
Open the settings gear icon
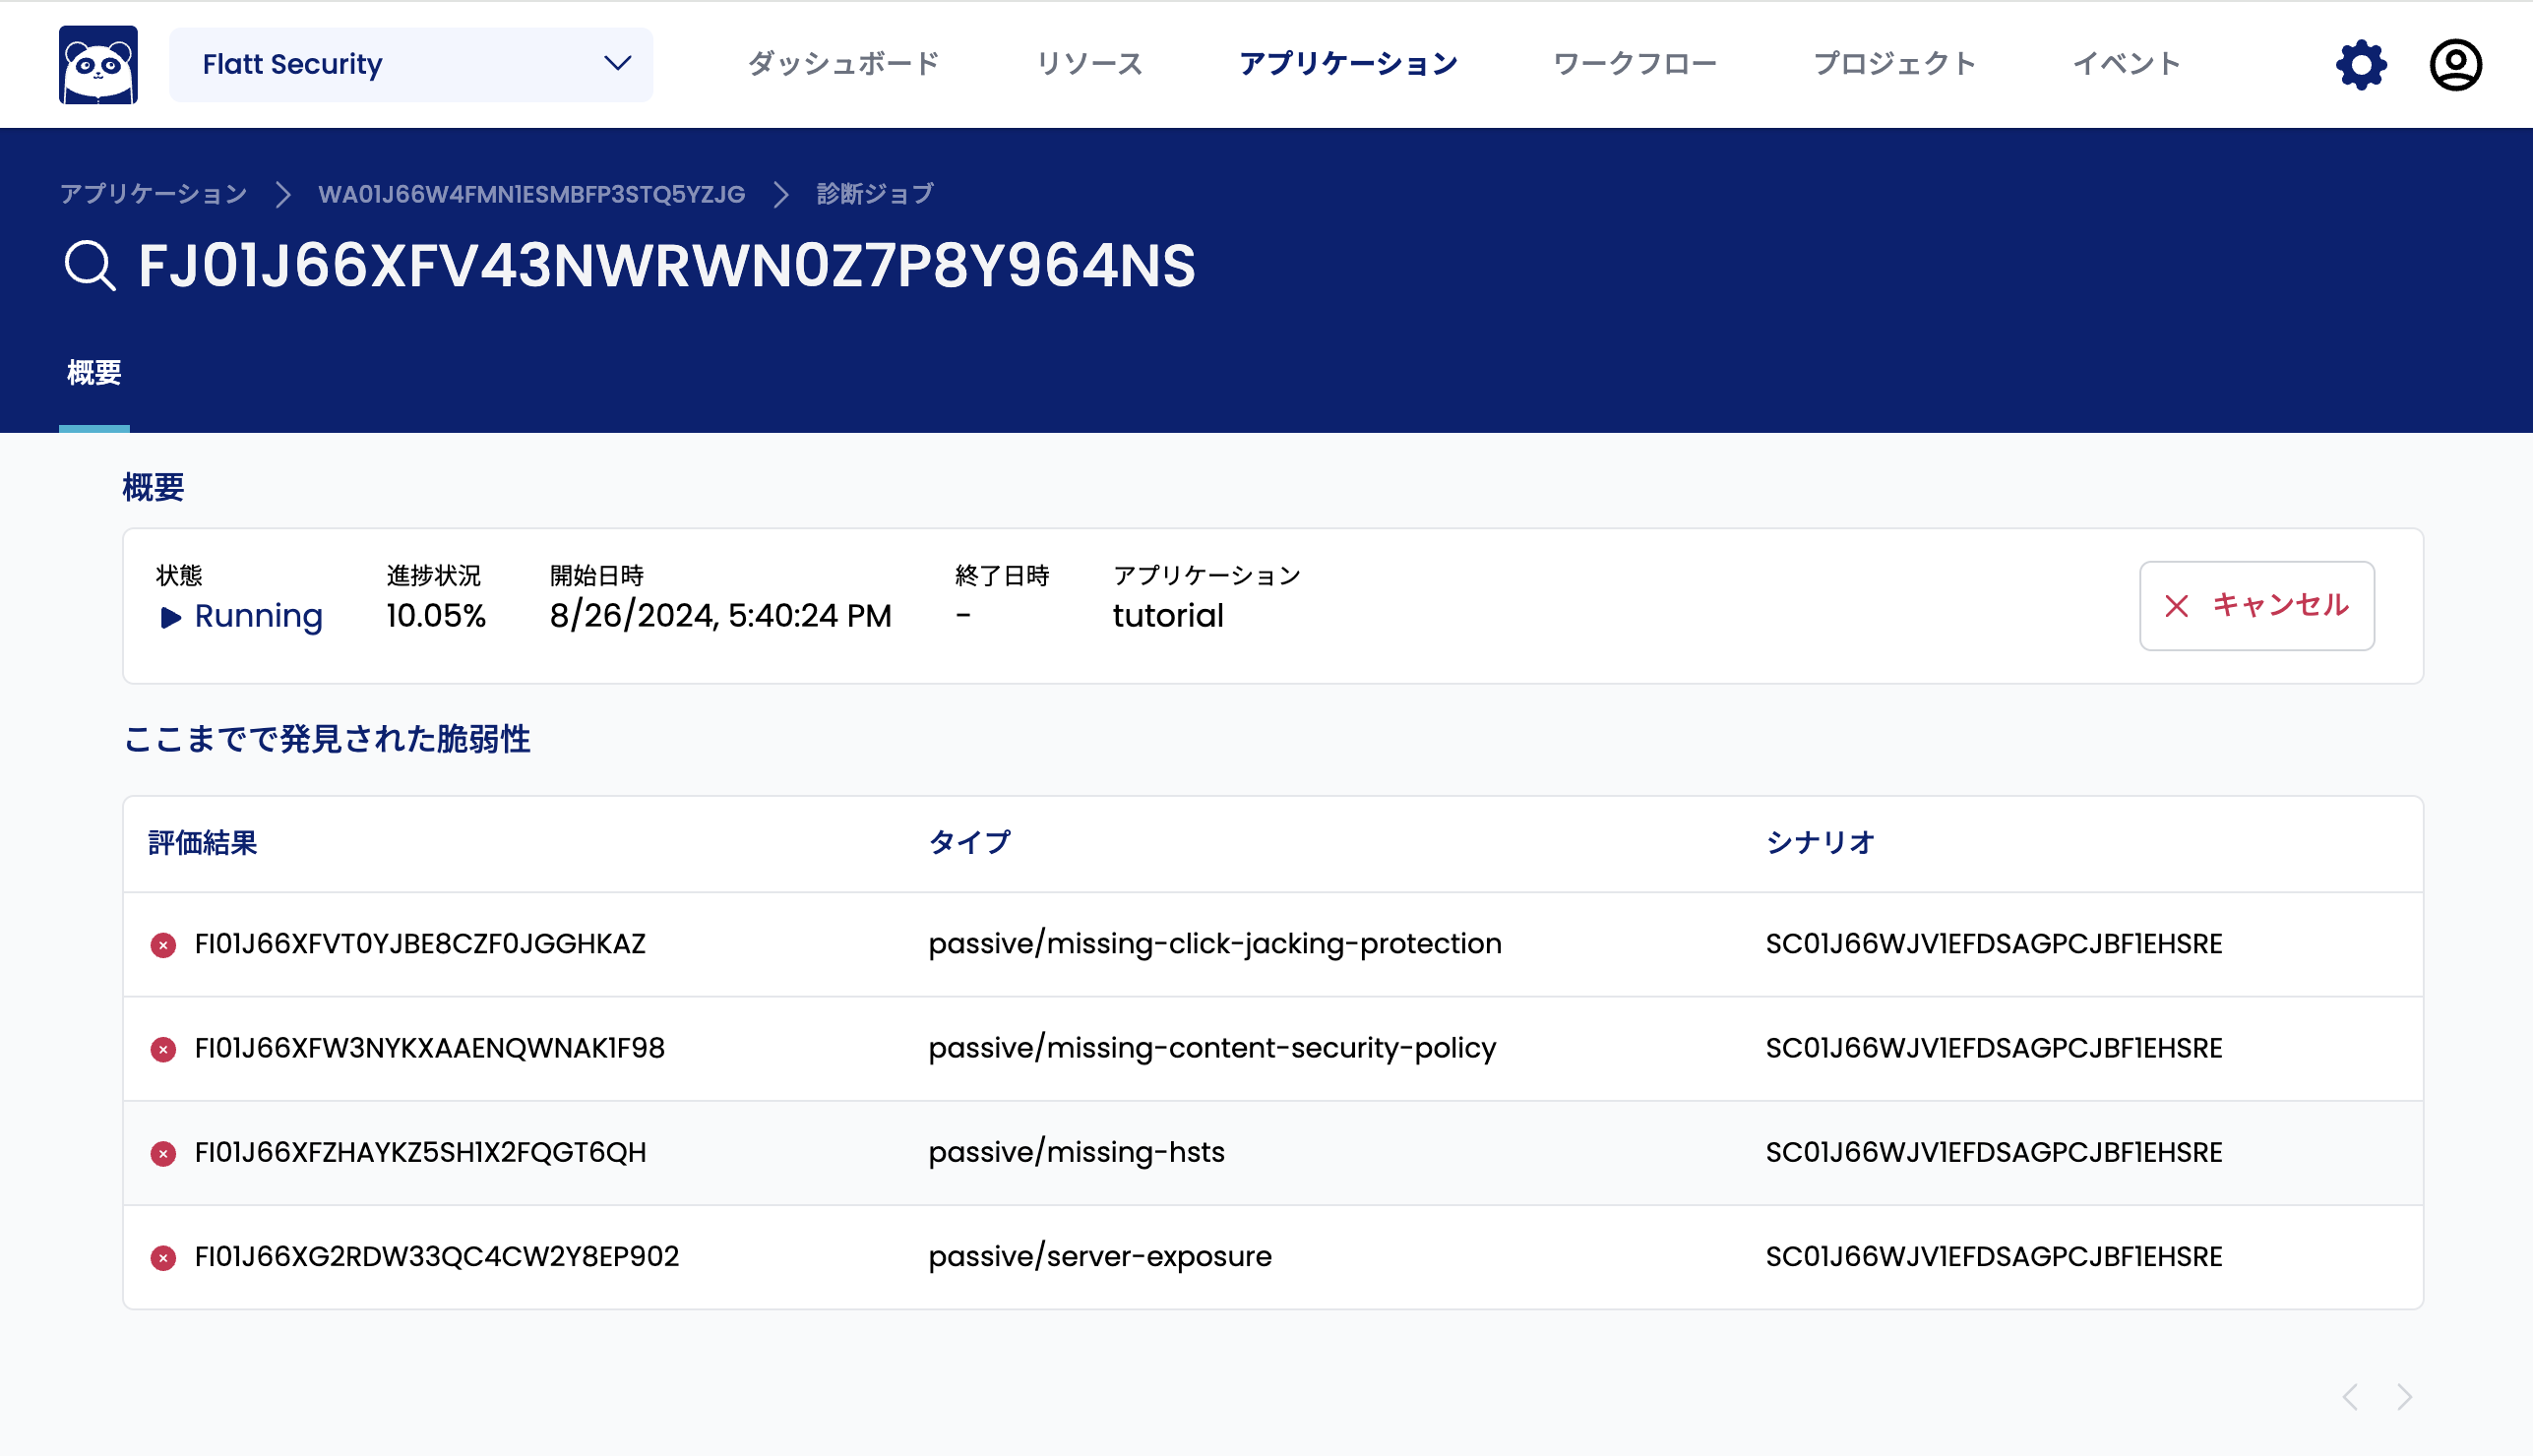tap(2361, 65)
